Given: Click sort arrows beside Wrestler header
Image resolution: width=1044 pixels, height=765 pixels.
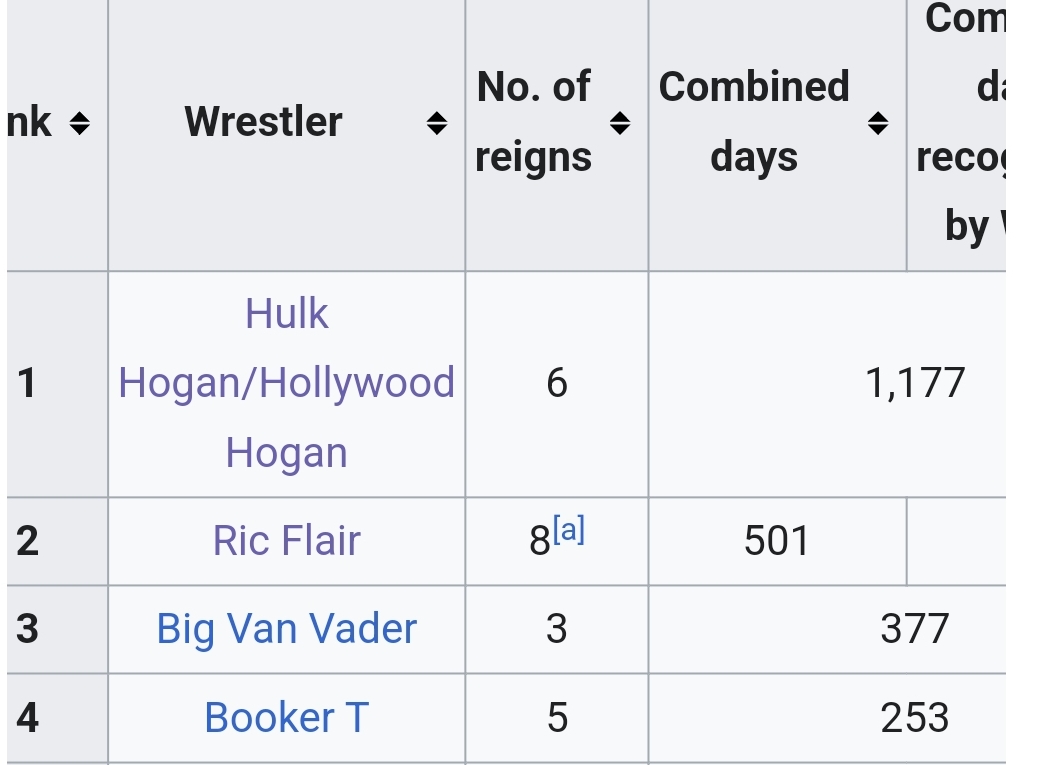Looking at the screenshot, I should (x=436, y=123).
